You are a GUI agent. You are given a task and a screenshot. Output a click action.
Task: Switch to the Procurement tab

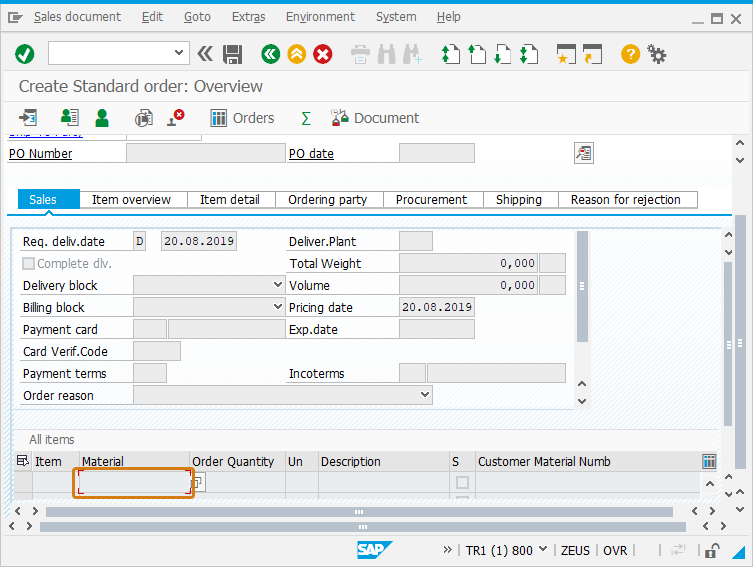[433, 200]
